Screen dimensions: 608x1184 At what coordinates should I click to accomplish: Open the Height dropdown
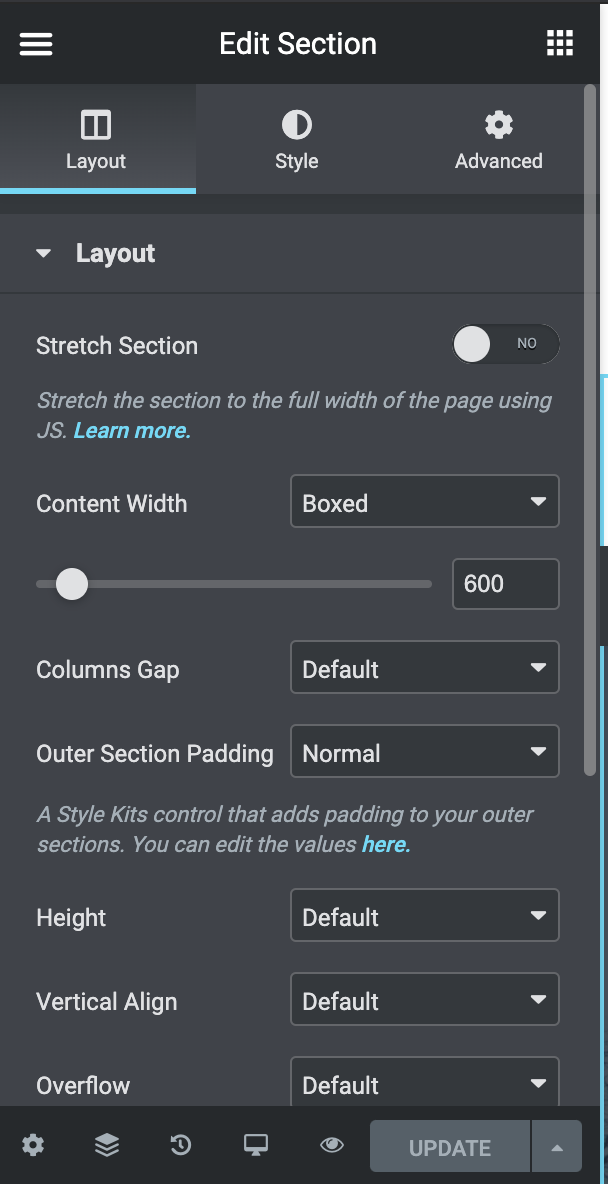424,915
